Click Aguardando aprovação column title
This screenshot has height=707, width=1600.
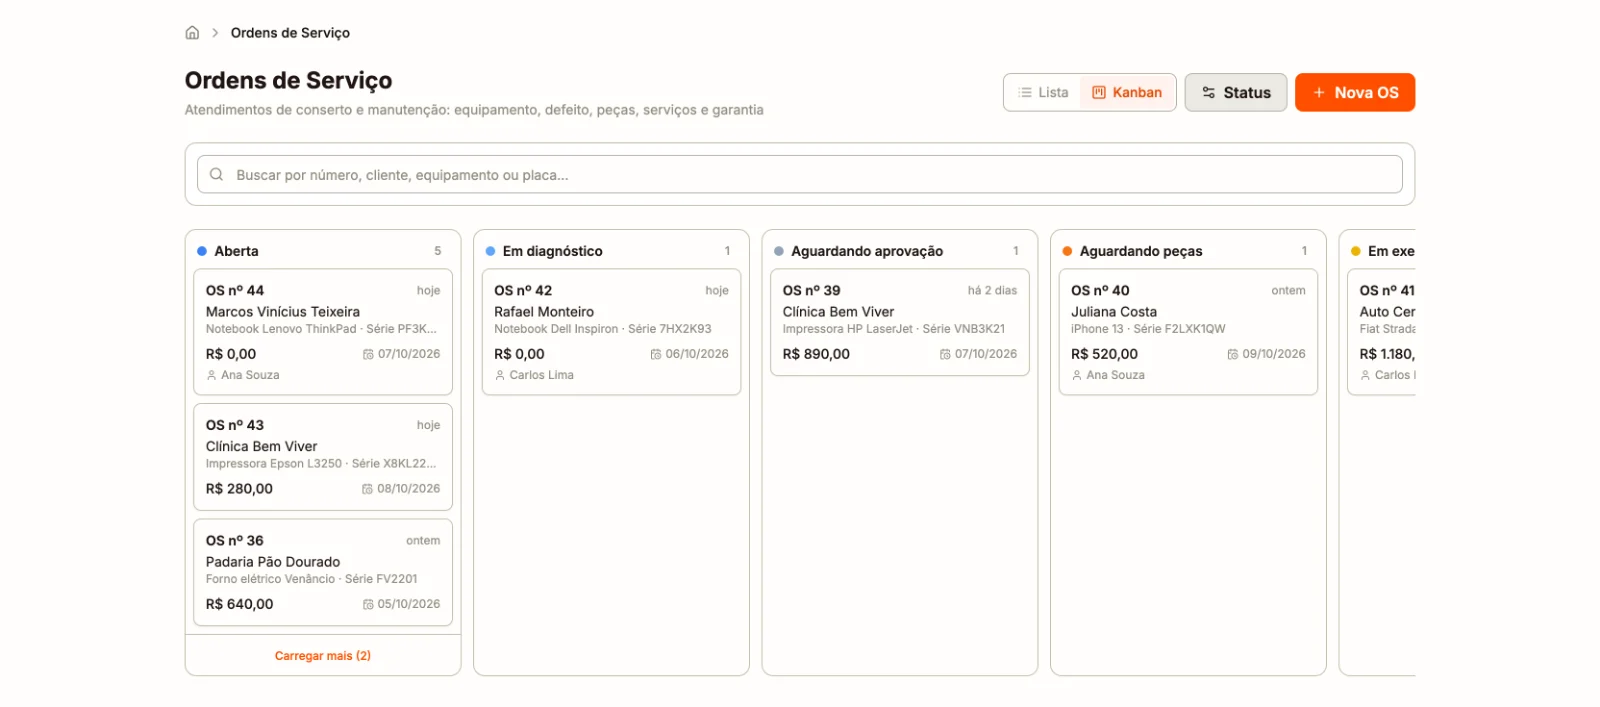[x=867, y=251]
